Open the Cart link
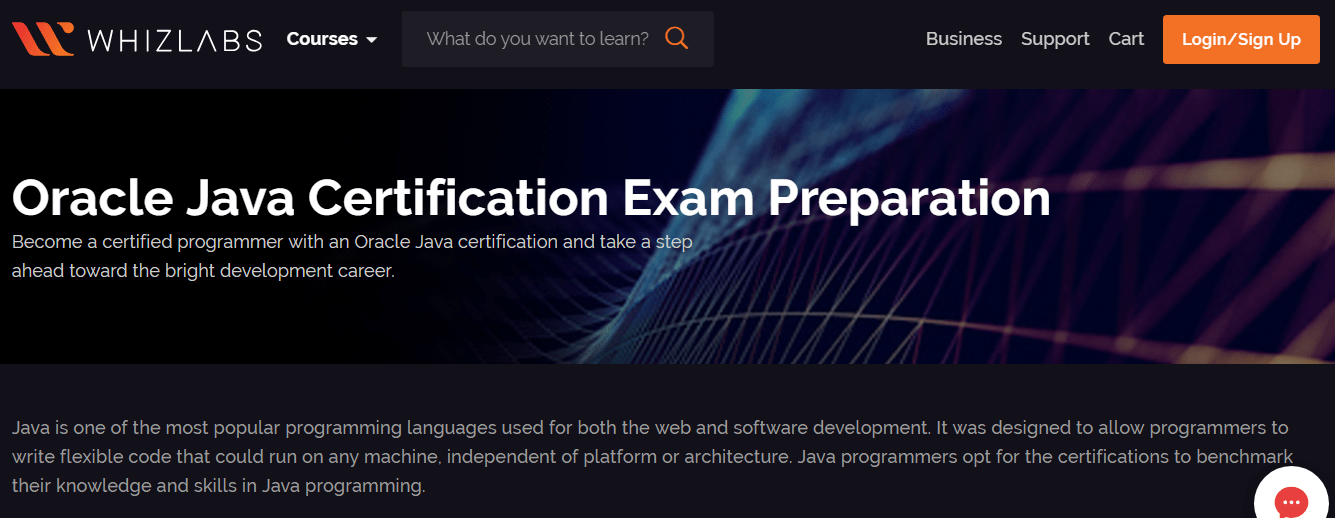The image size is (1335, 518). click(1126, 39)
